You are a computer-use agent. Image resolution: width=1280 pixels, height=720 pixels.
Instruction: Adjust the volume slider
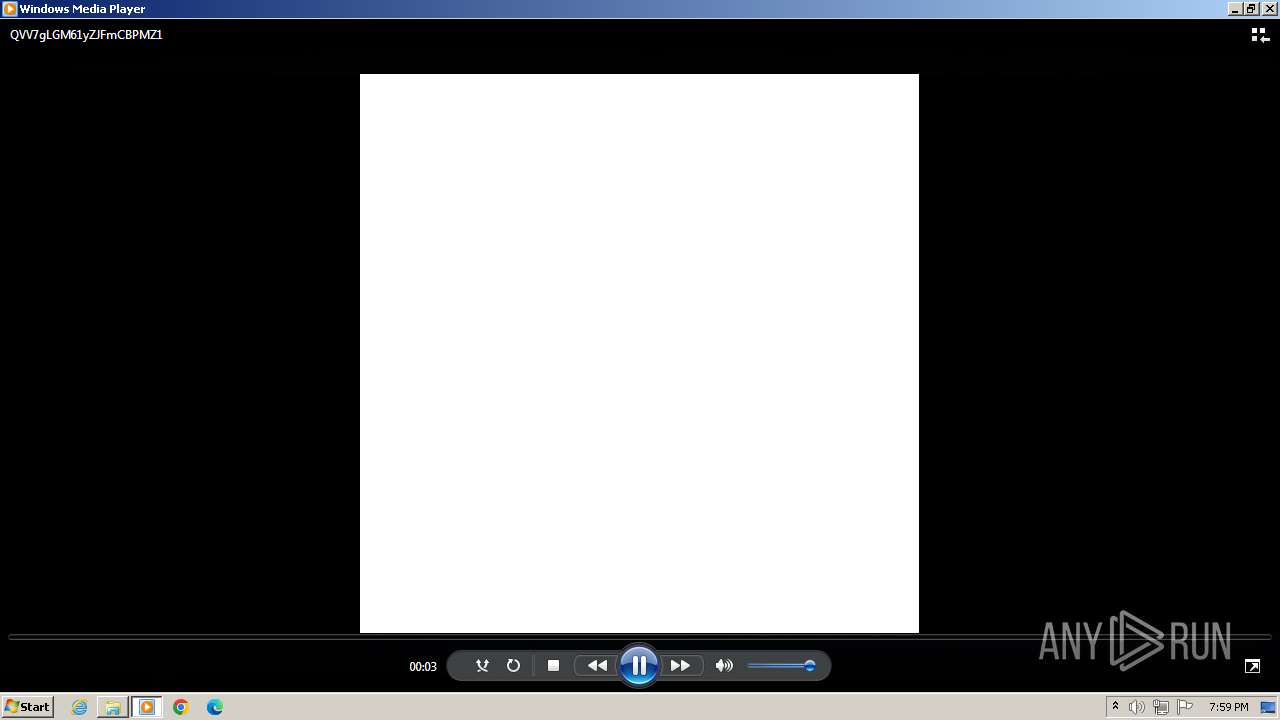[781, 665]
